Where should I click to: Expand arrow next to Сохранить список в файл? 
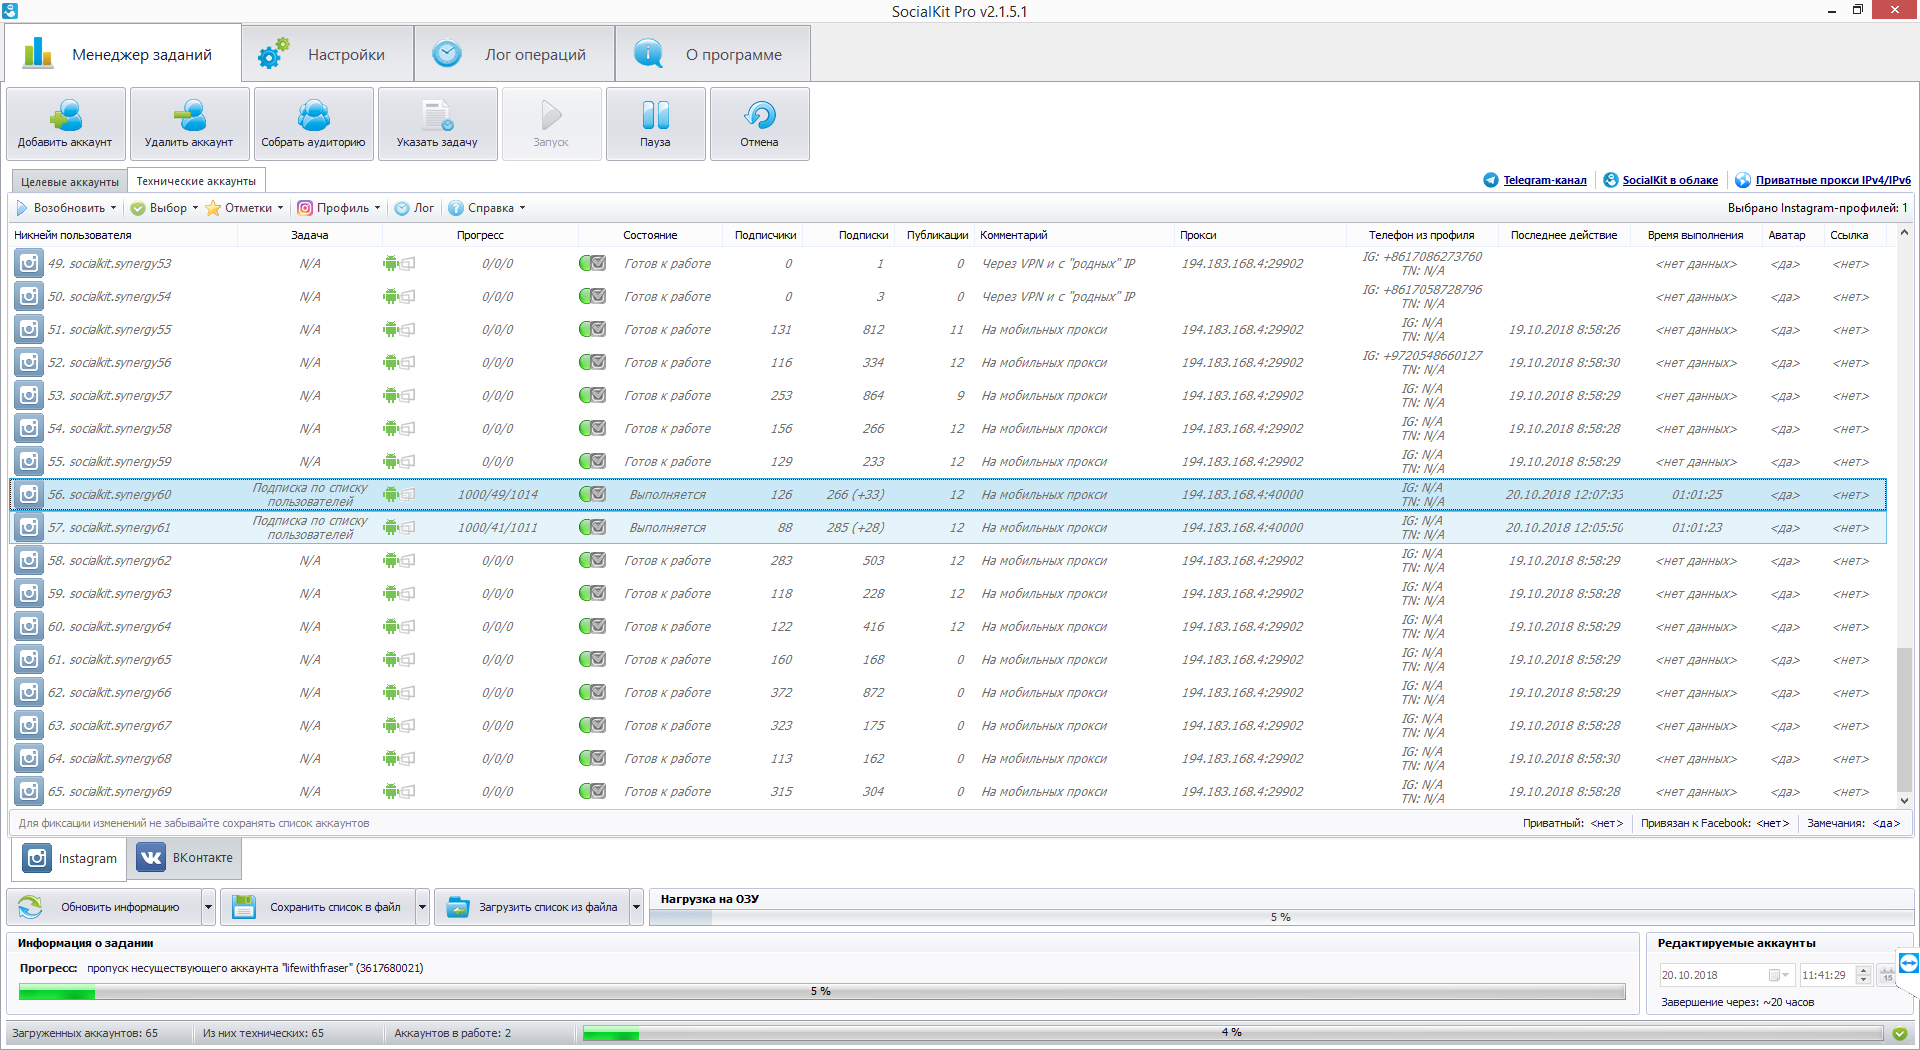click(422, 908)
